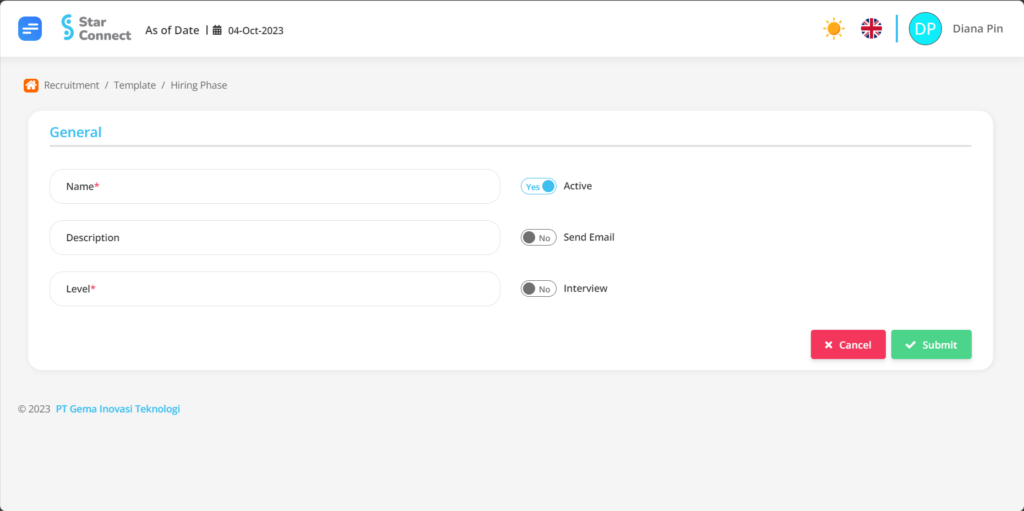Select the Template breadcrumb

[x=135, y=85]
